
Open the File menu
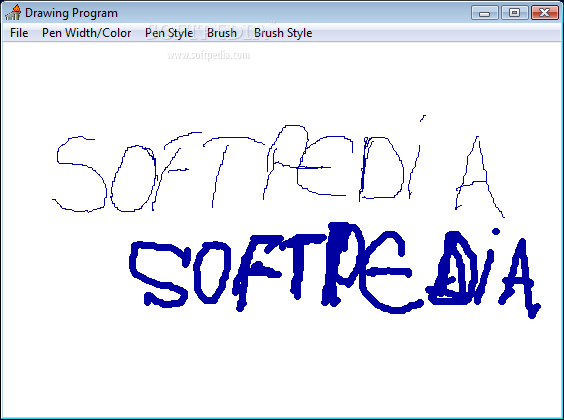click(x=19, y=33)
